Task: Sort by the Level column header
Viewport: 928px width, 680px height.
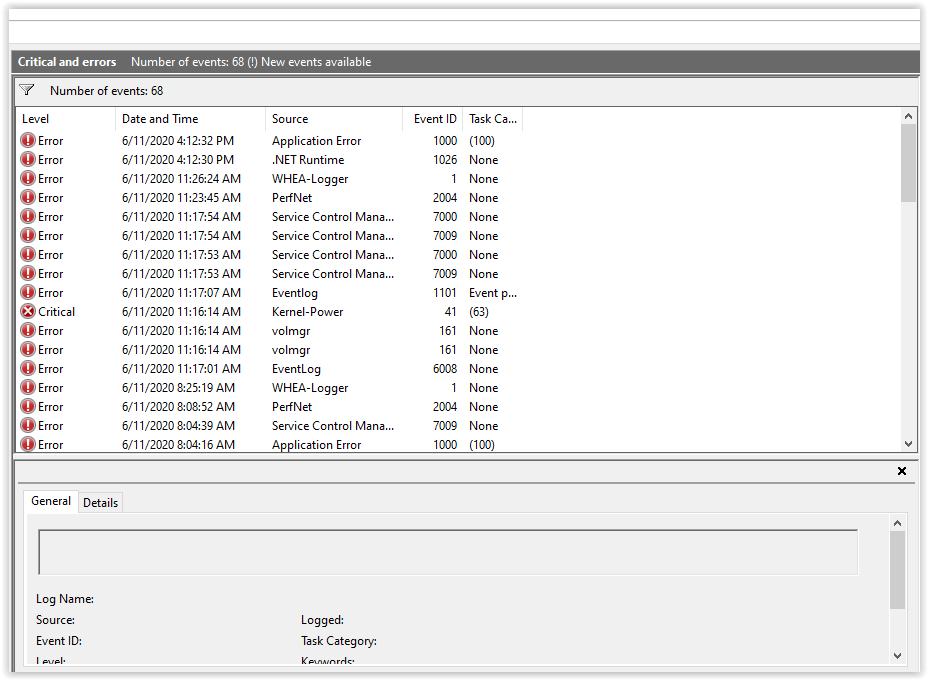Action: coord(66,118)
